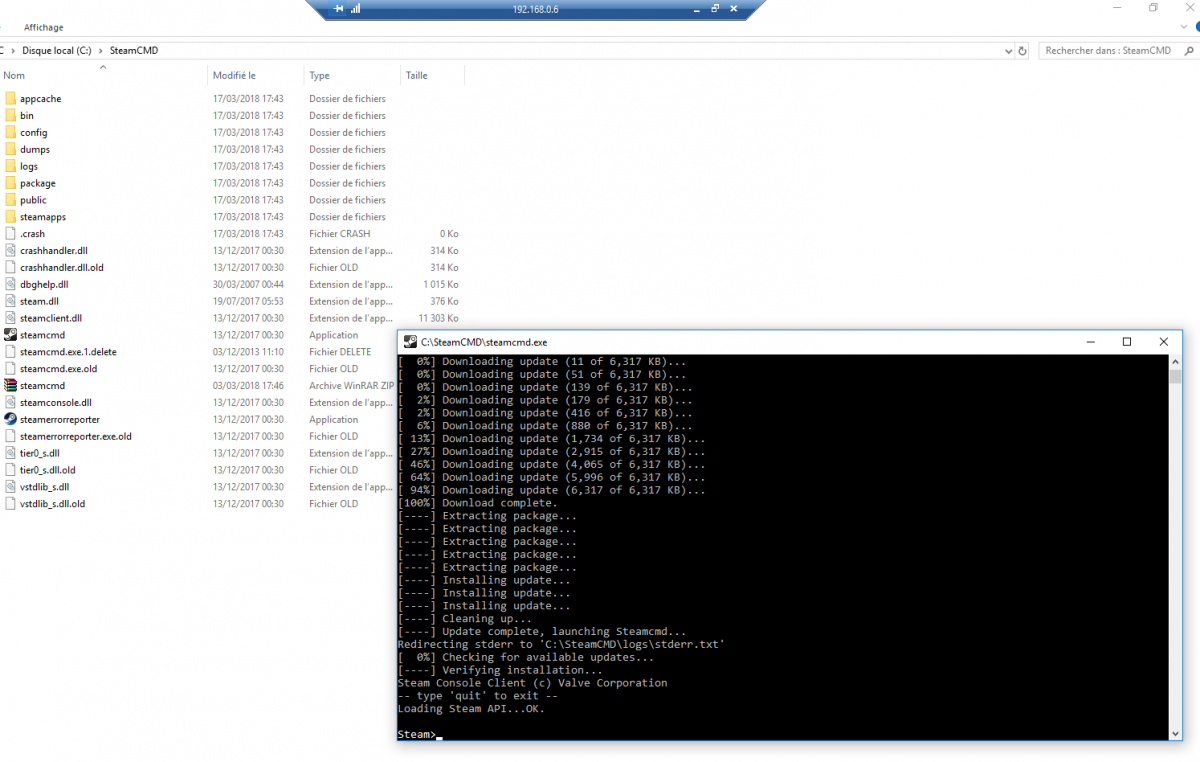Select the config folder icon
Viewport: 1200px width, 762px height.
coord(10,133)
